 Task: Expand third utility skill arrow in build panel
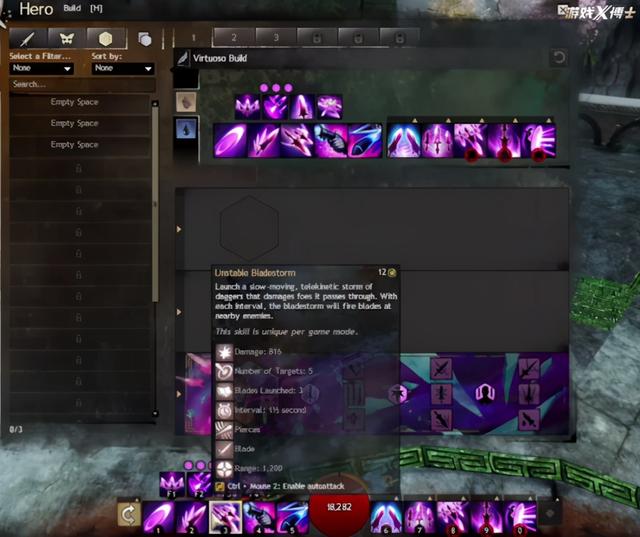point(515,120)
